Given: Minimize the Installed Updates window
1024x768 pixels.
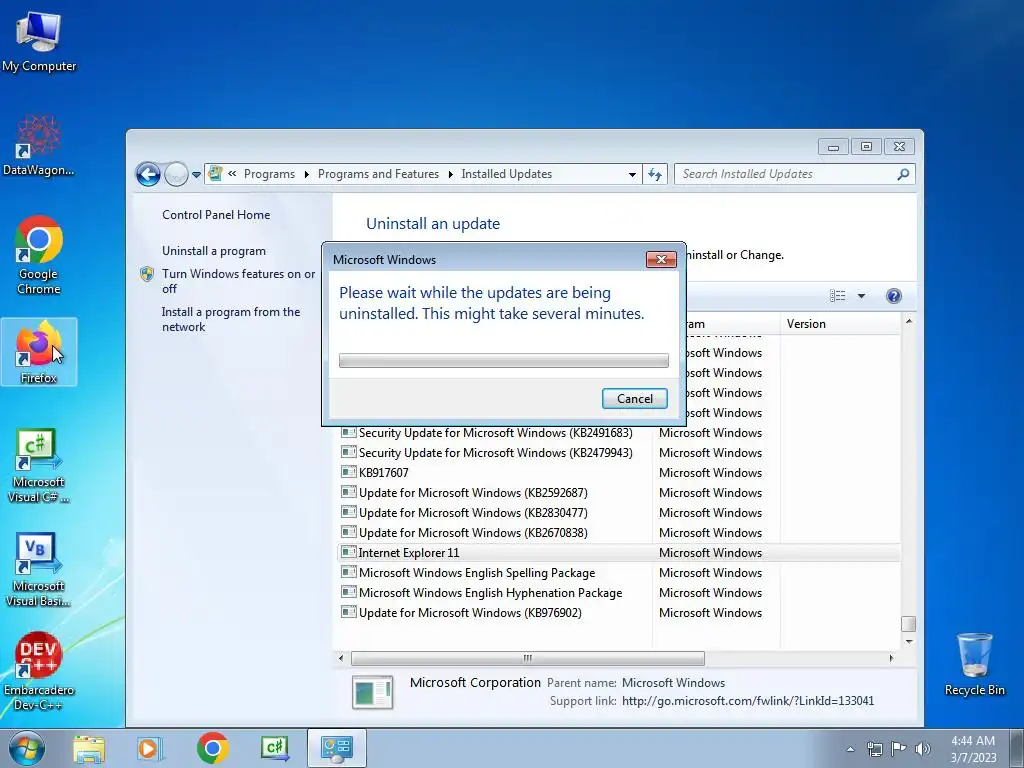Looking at the screenshot, I should 833,147.
